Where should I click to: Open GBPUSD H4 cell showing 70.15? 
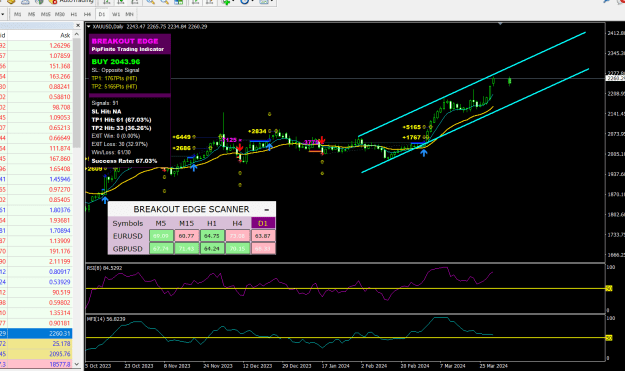tap(237, 249)
